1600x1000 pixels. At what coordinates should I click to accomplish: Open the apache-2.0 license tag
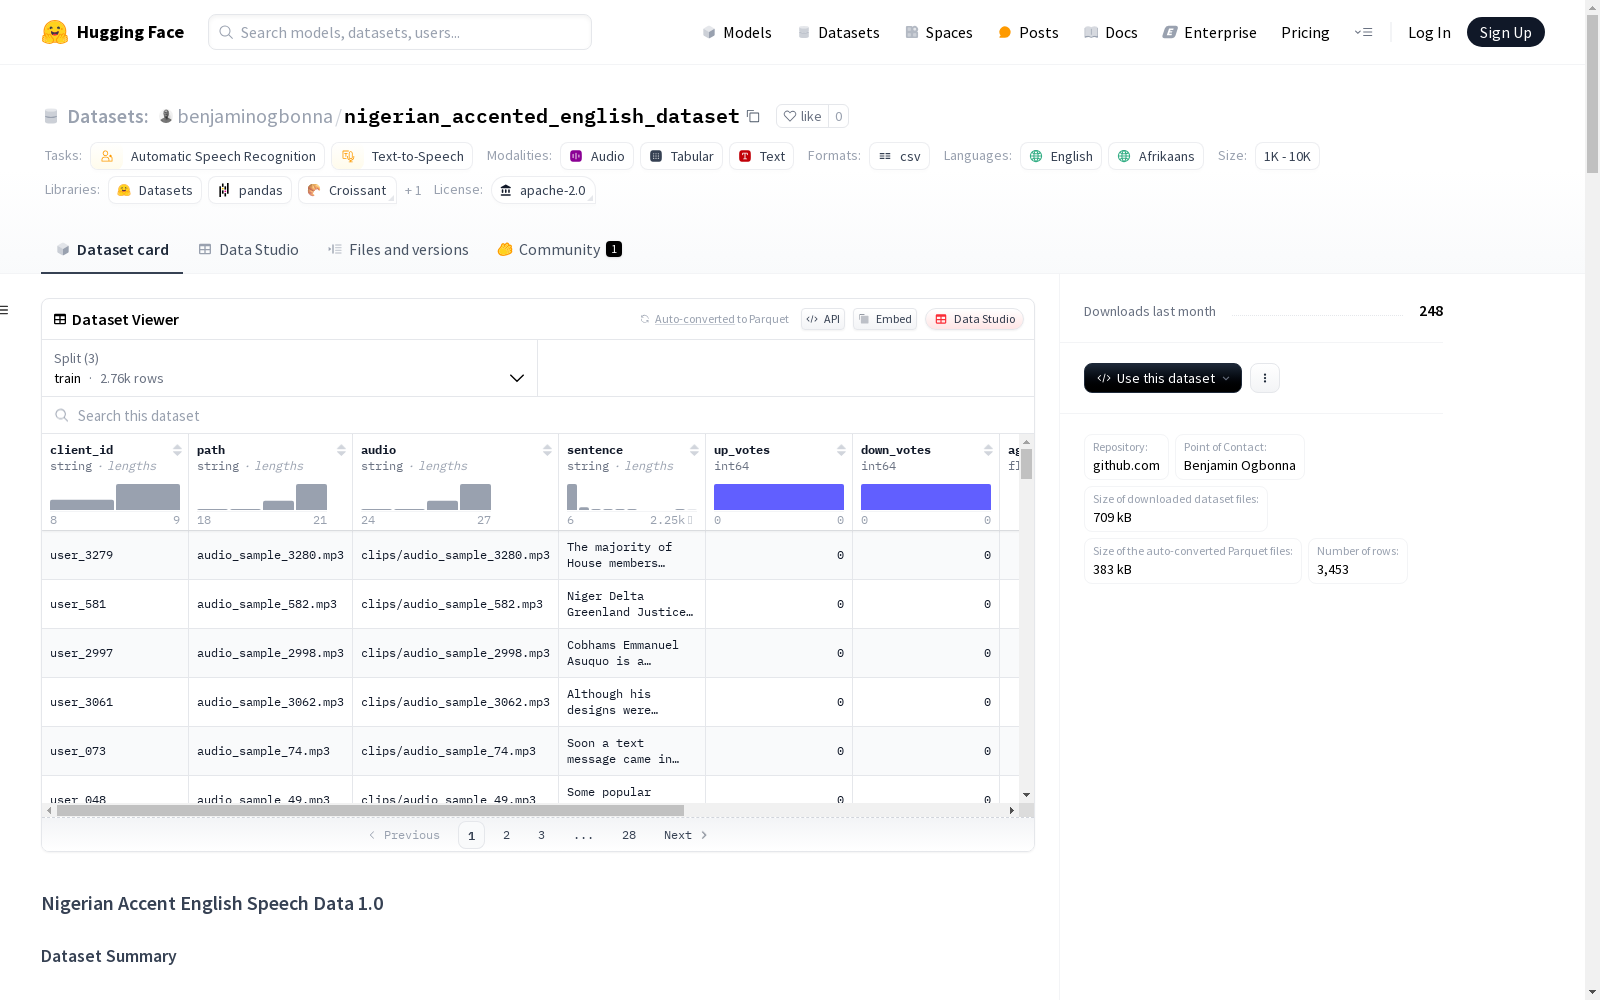543,190
